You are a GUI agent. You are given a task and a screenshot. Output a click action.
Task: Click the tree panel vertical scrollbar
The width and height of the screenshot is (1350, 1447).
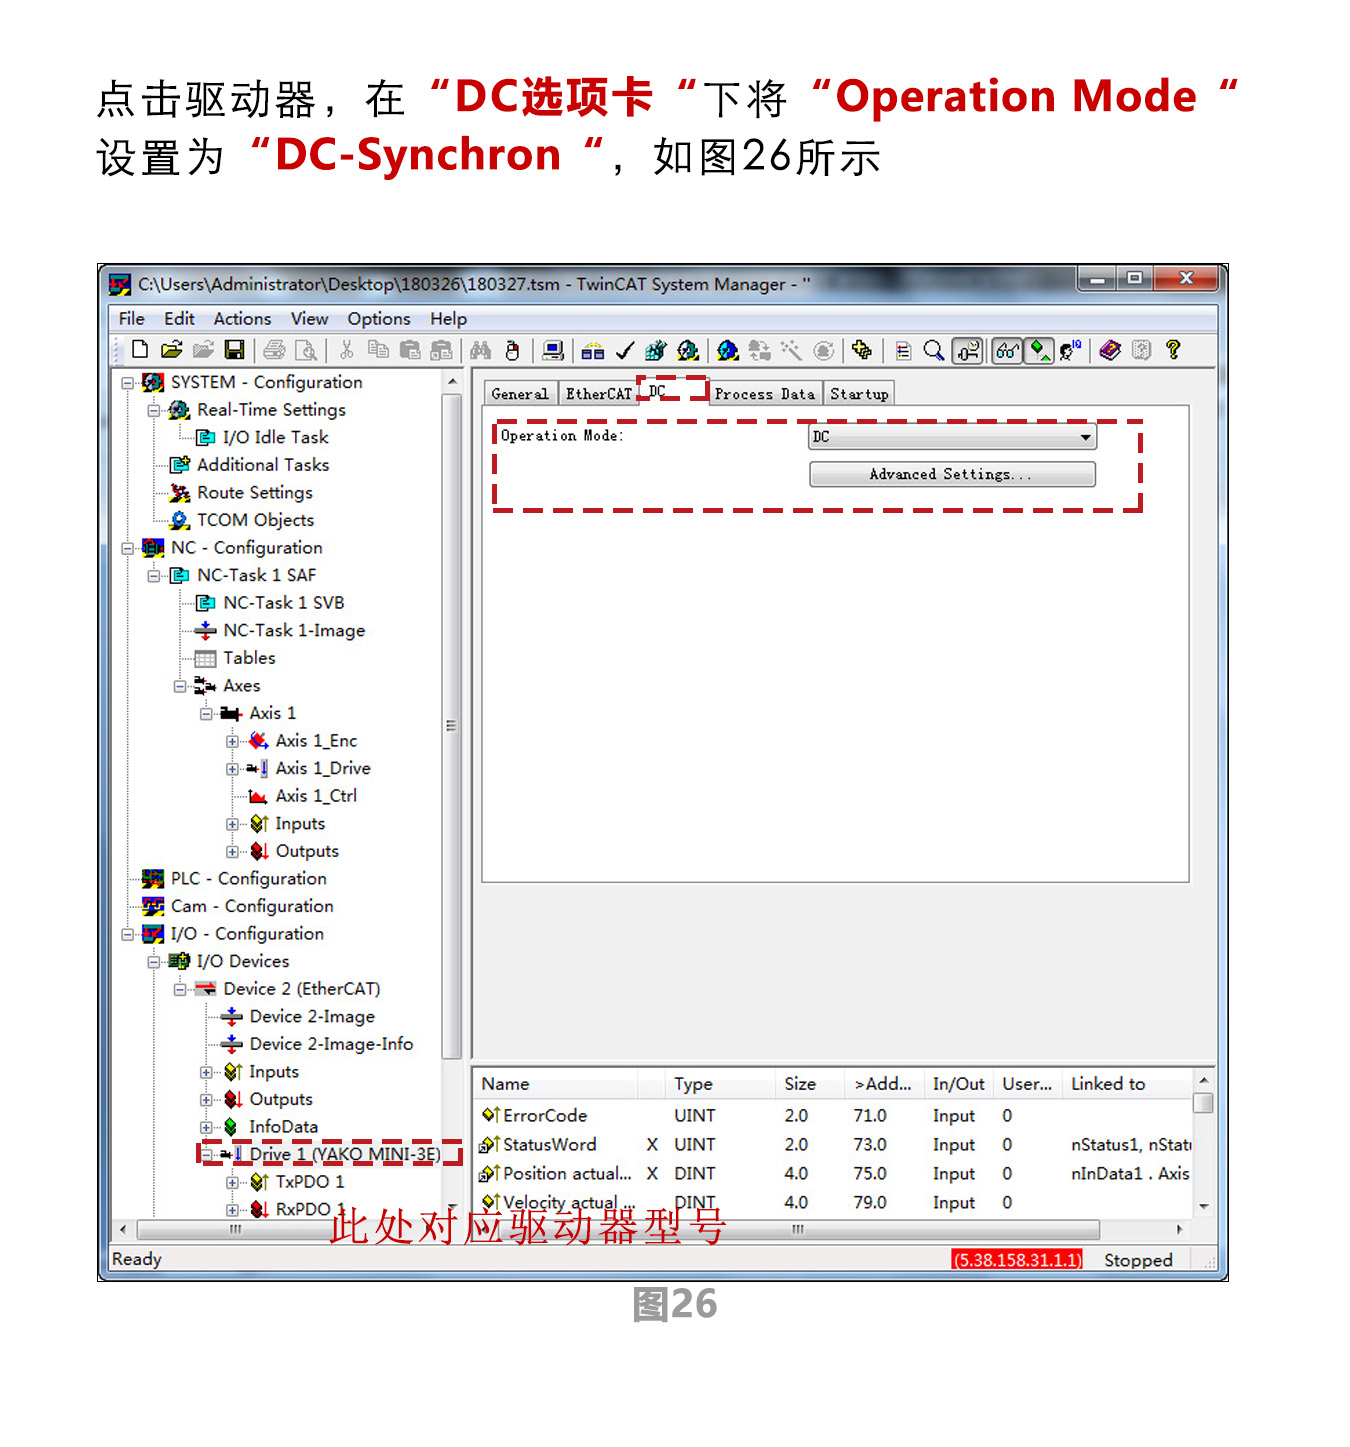click(x=451, y=727)
